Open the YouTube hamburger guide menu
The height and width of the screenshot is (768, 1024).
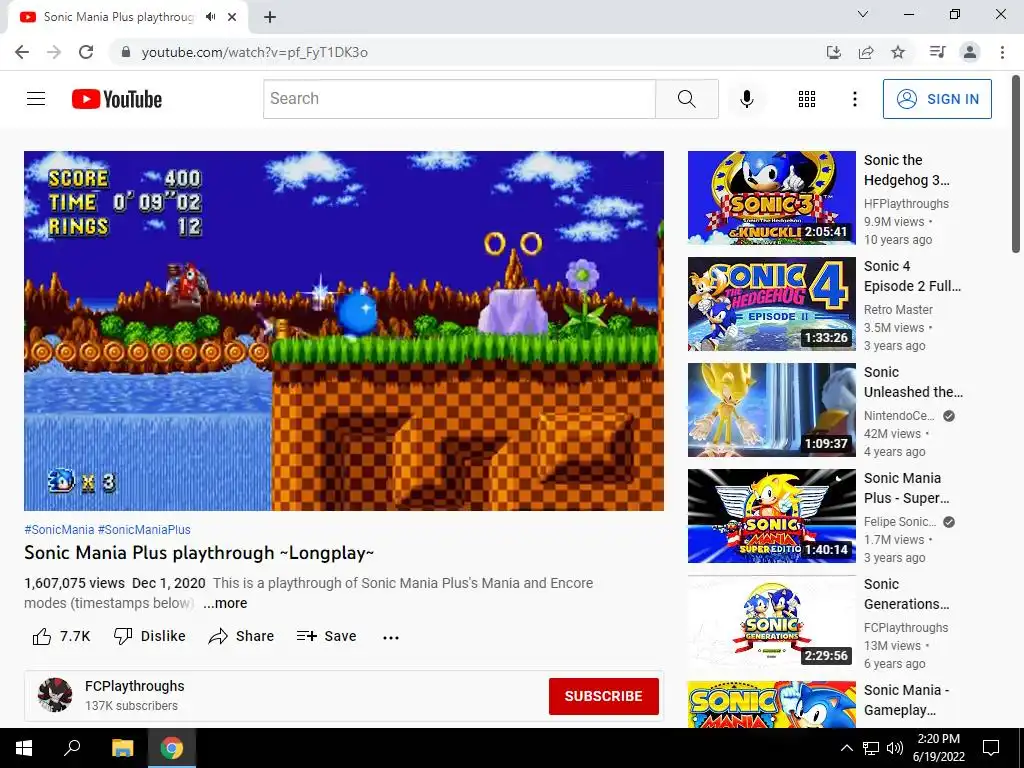pyautogui.click(x=36, y=99)
